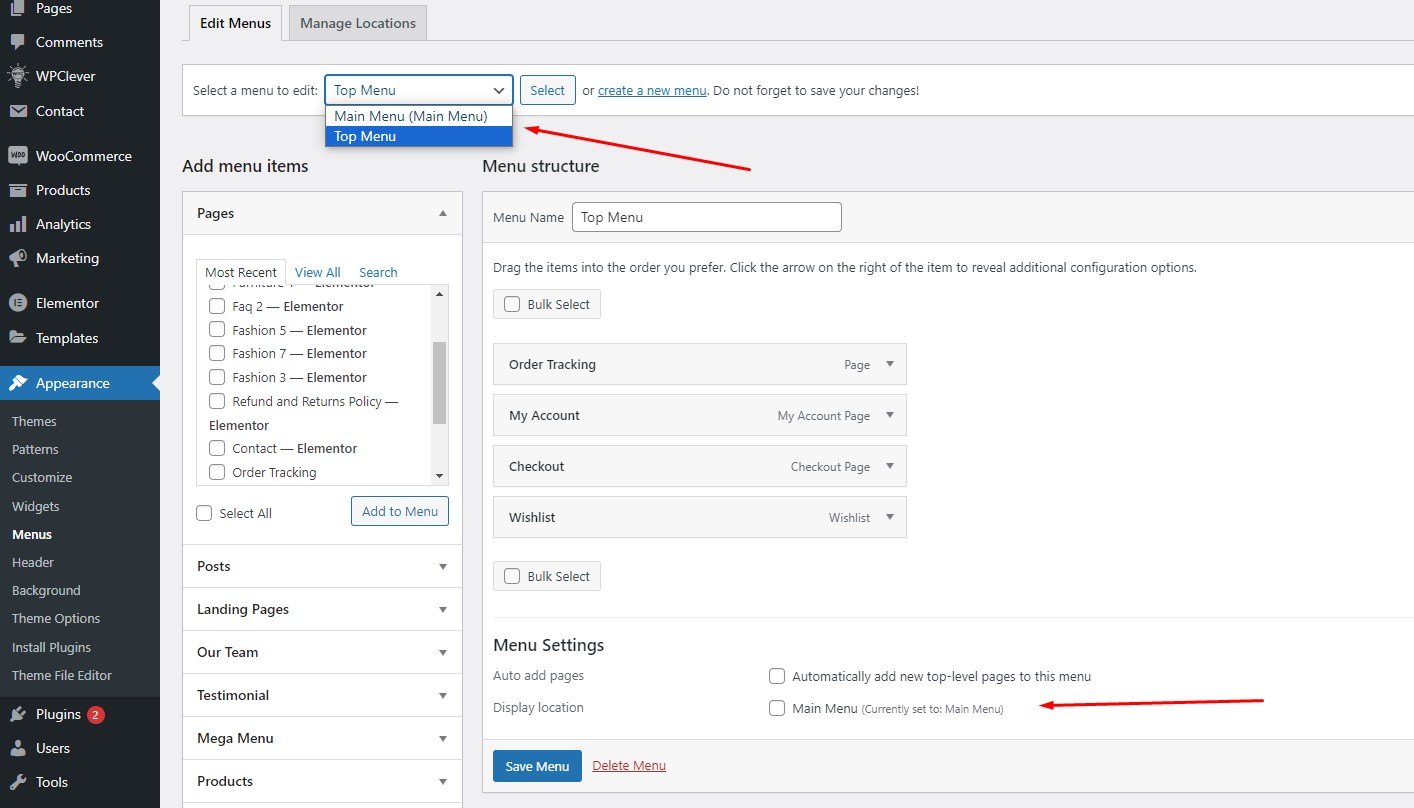Switch to the Manage Locations tab

357,23
